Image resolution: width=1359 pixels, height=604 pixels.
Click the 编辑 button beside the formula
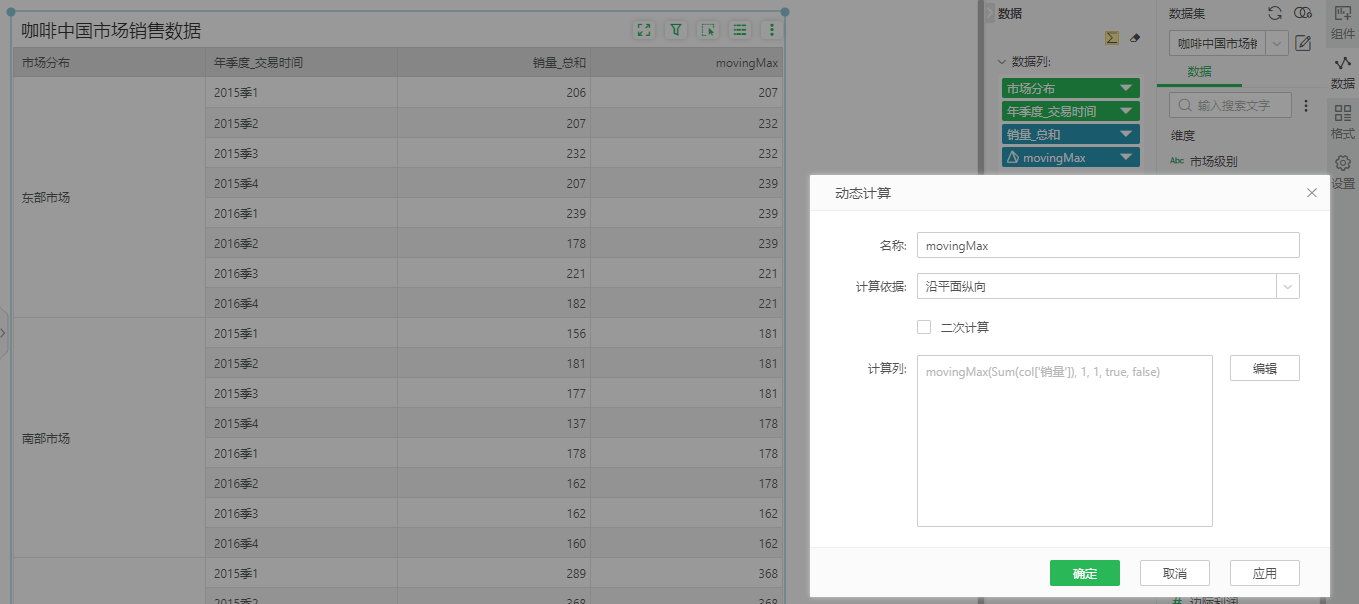click(x=1265, y=368)
